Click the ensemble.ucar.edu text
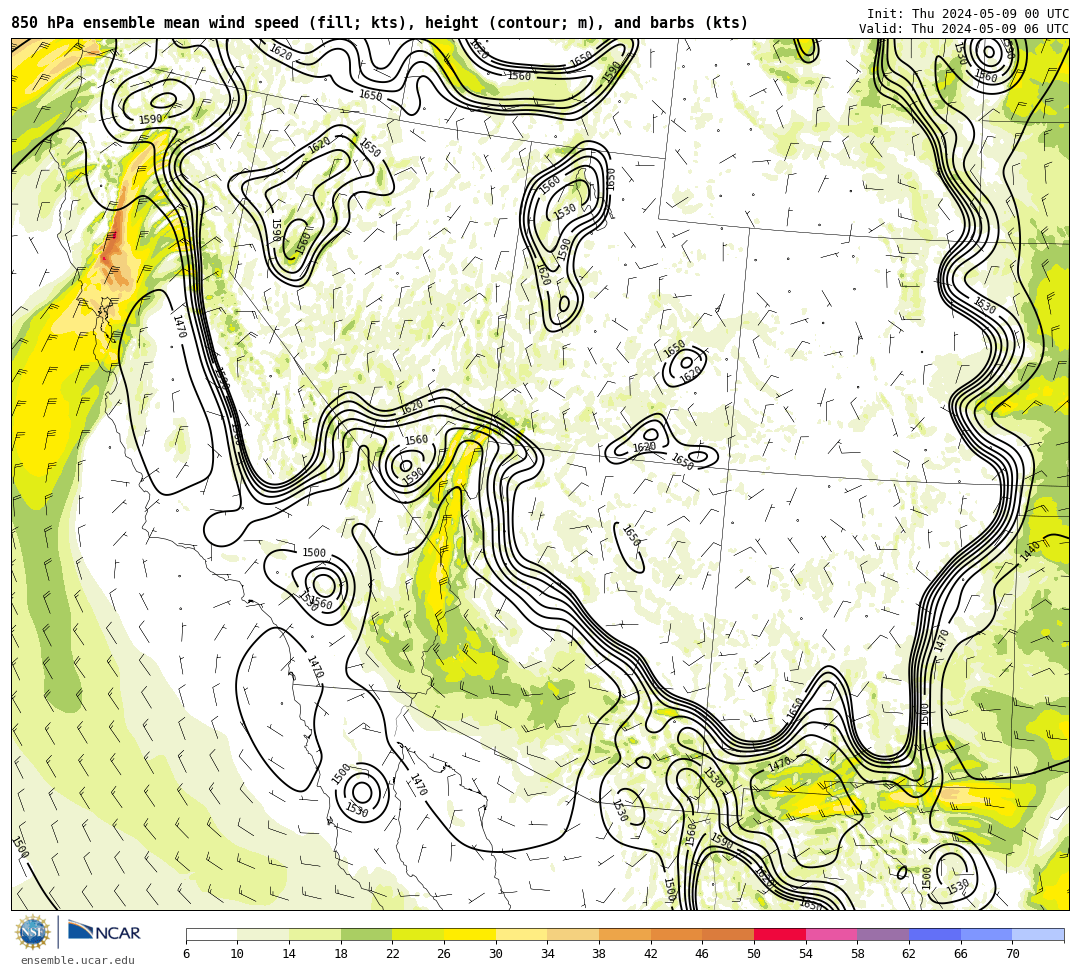The width and height of the screenshot is (1080, 973). coord(78,960)
